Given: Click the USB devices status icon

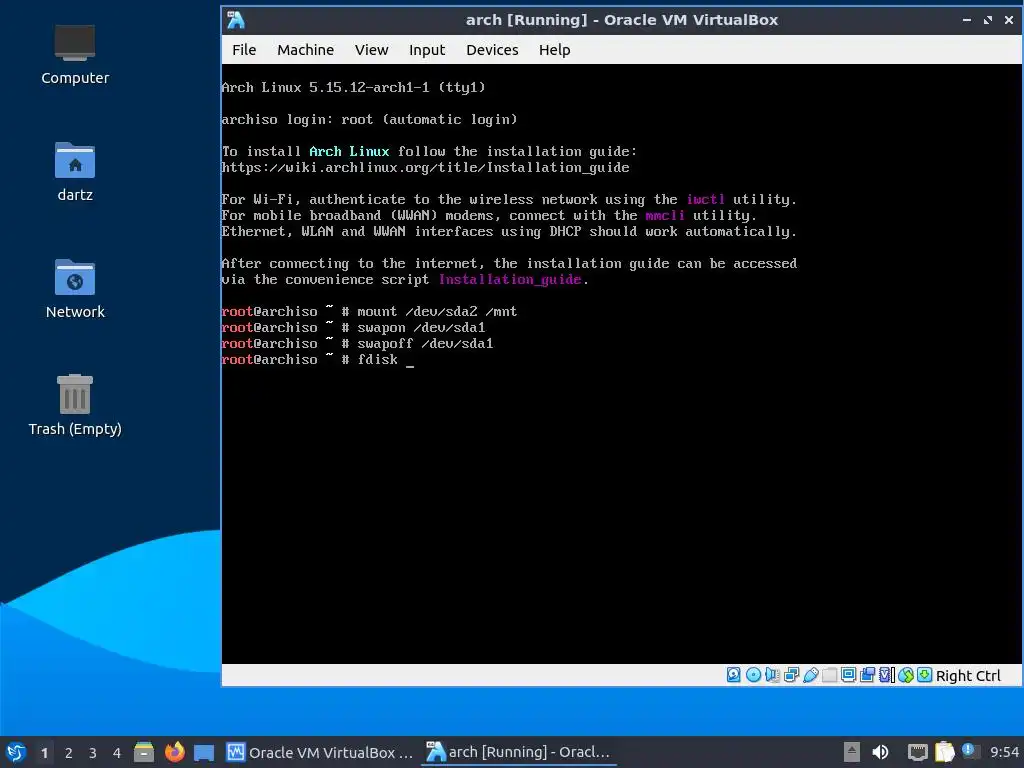Looking at the screenshot, I should coord(810,675).
